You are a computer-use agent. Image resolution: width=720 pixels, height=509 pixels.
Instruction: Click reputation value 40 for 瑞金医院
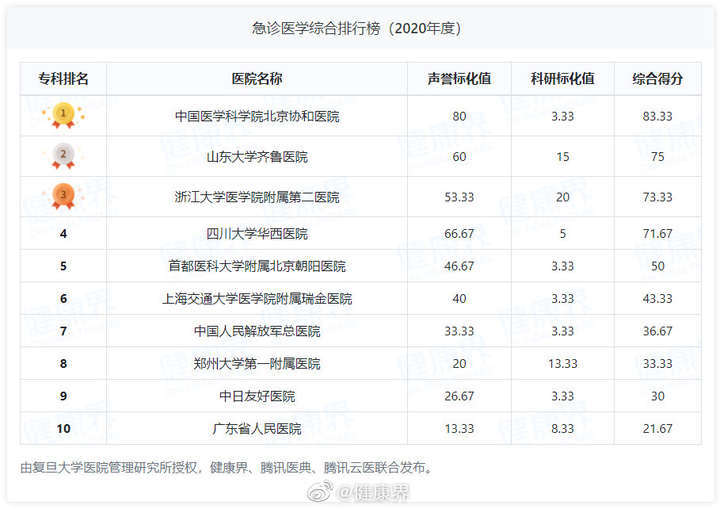459,299
